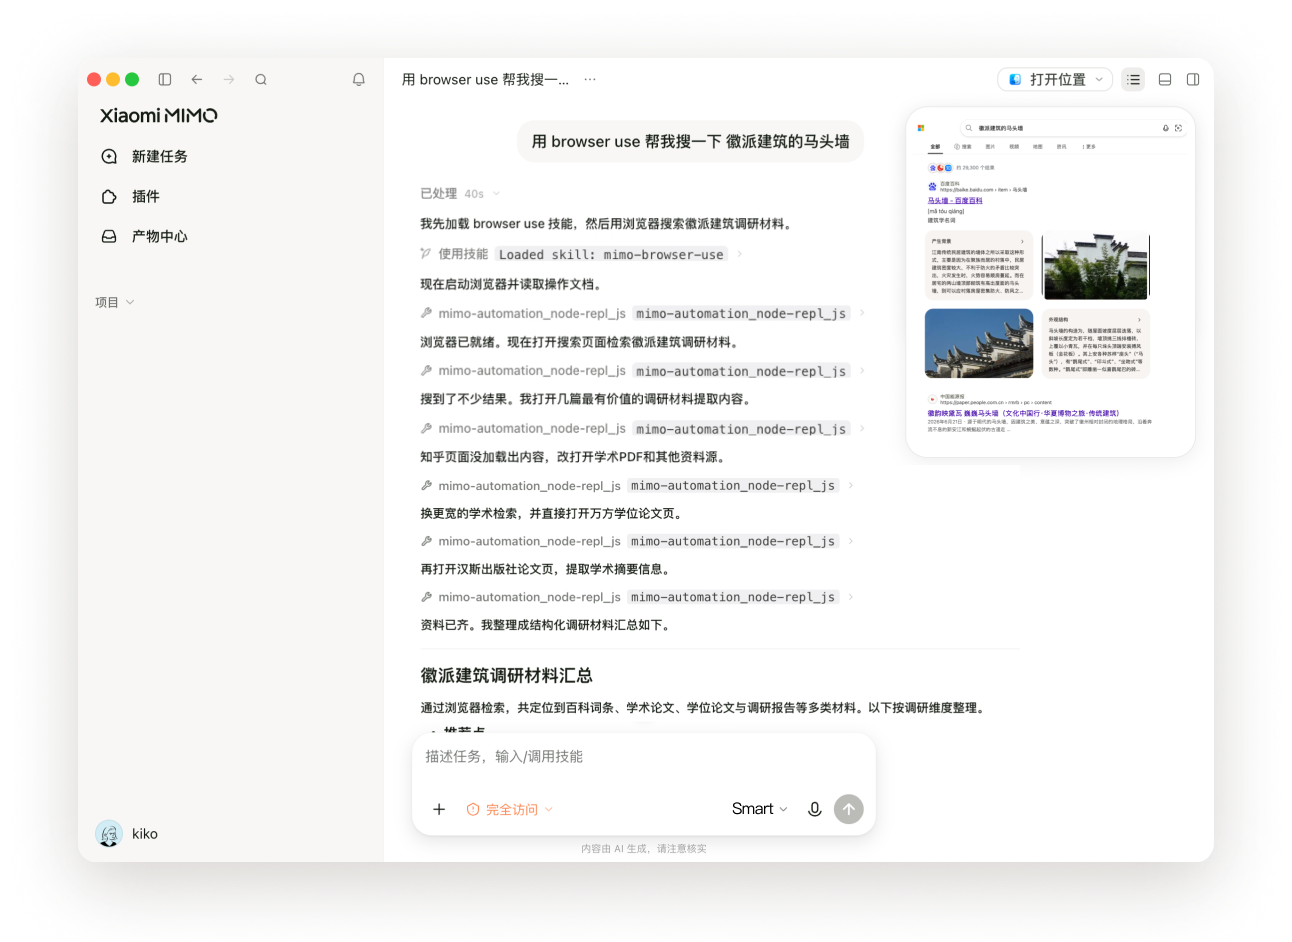Click the wrench icon below 知乎页面没加载出内容

(x=426, y=485)
